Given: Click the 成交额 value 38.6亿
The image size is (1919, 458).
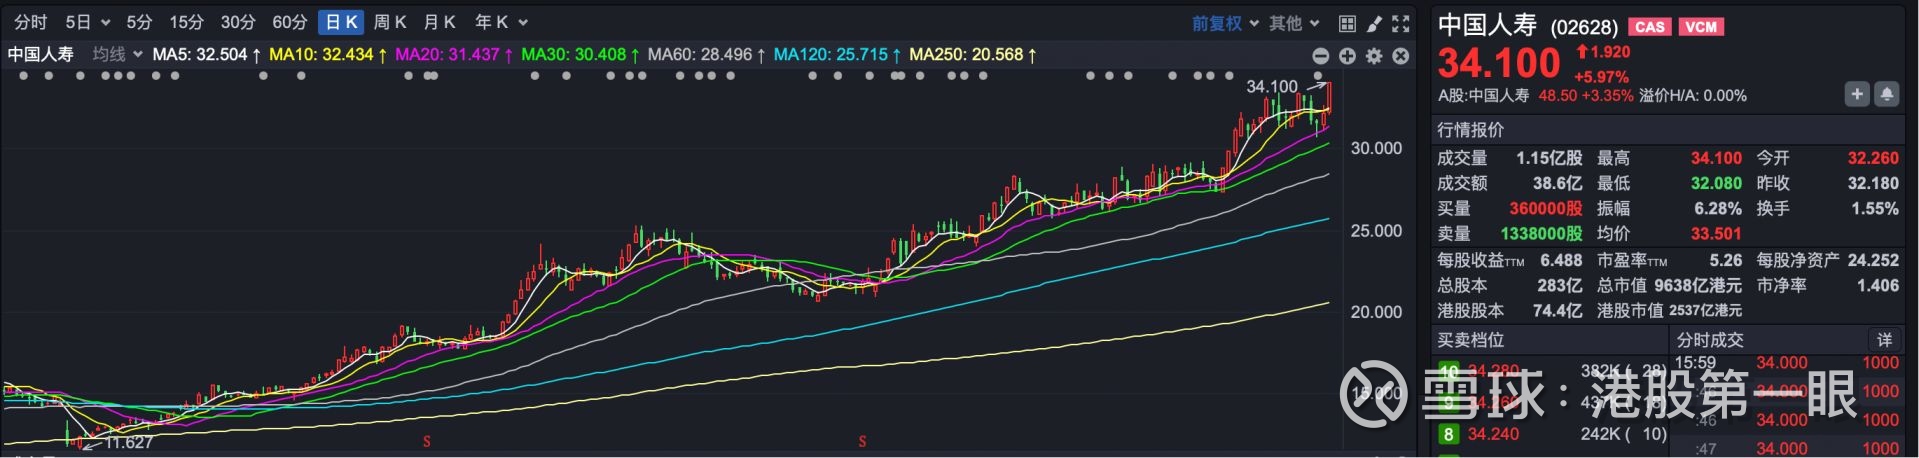Looking at the screenshot, I should tap(1557, 183).
